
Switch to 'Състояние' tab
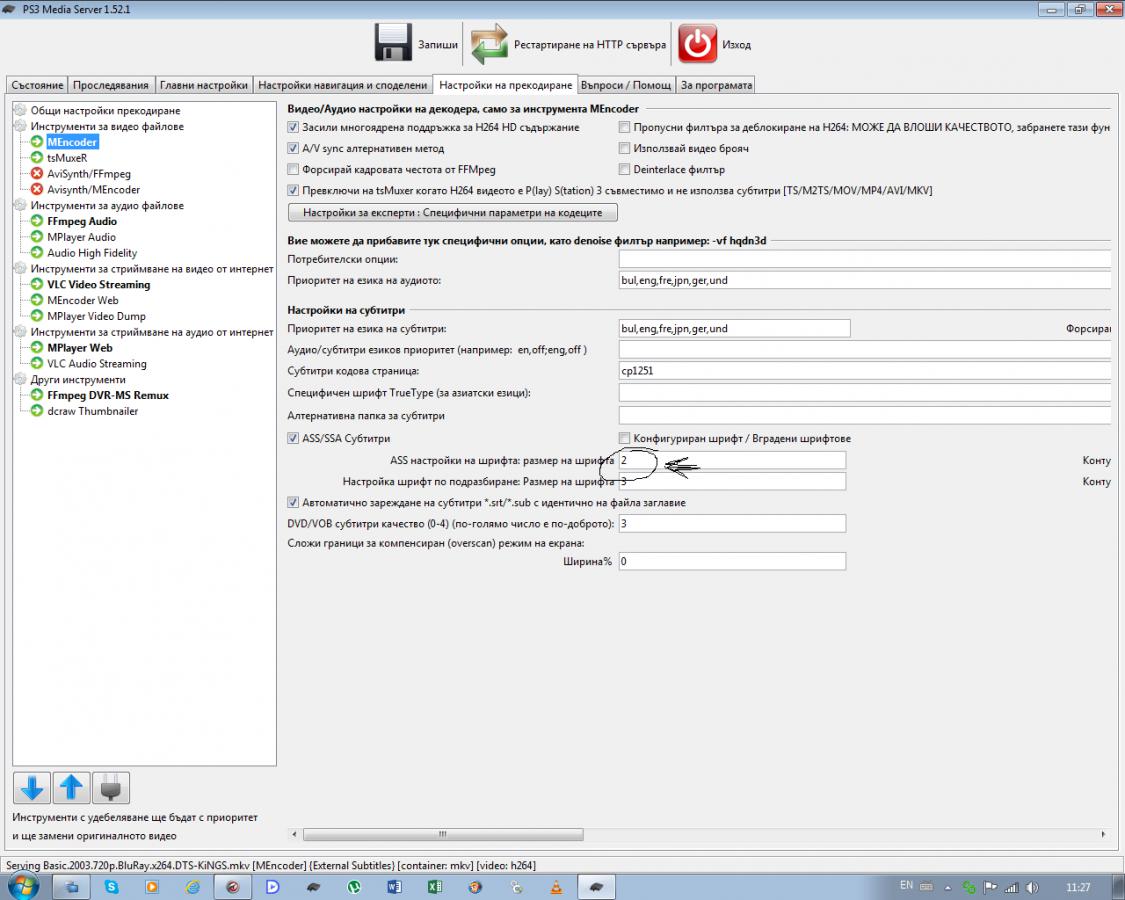[37, 85]
